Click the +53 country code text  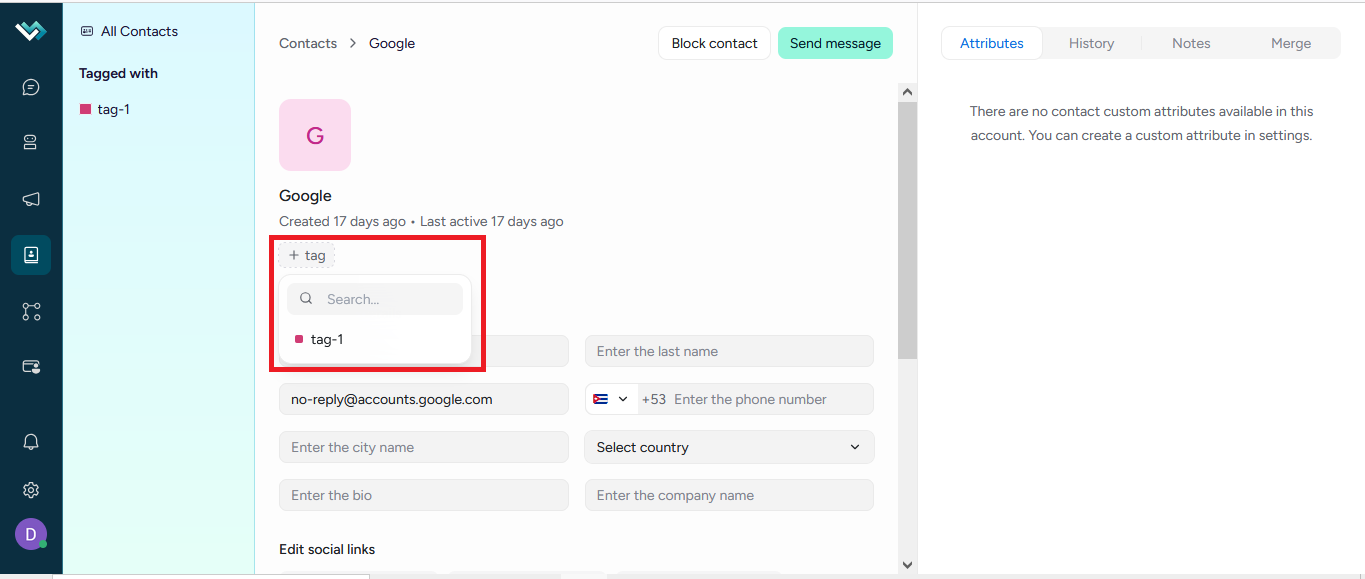[654, 399]
